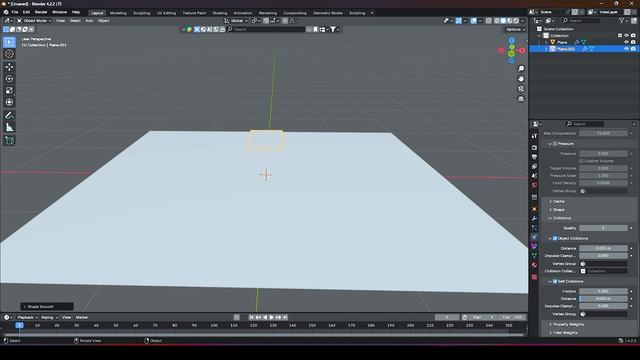Open the Playback dropdown in timeline
The height and width of the screenshot is (360, 640).
click(x=27, y=318)
